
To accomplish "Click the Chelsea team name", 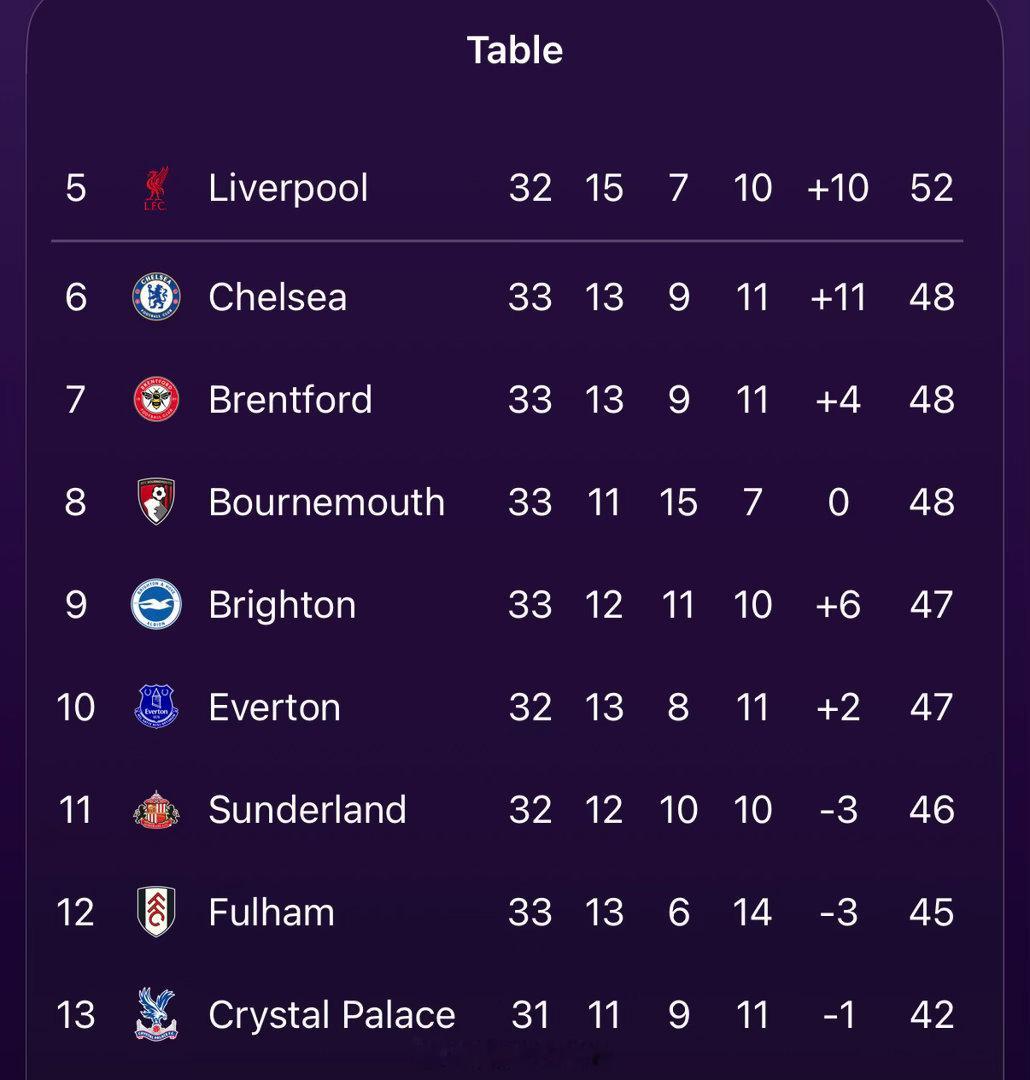I will 277,297.
